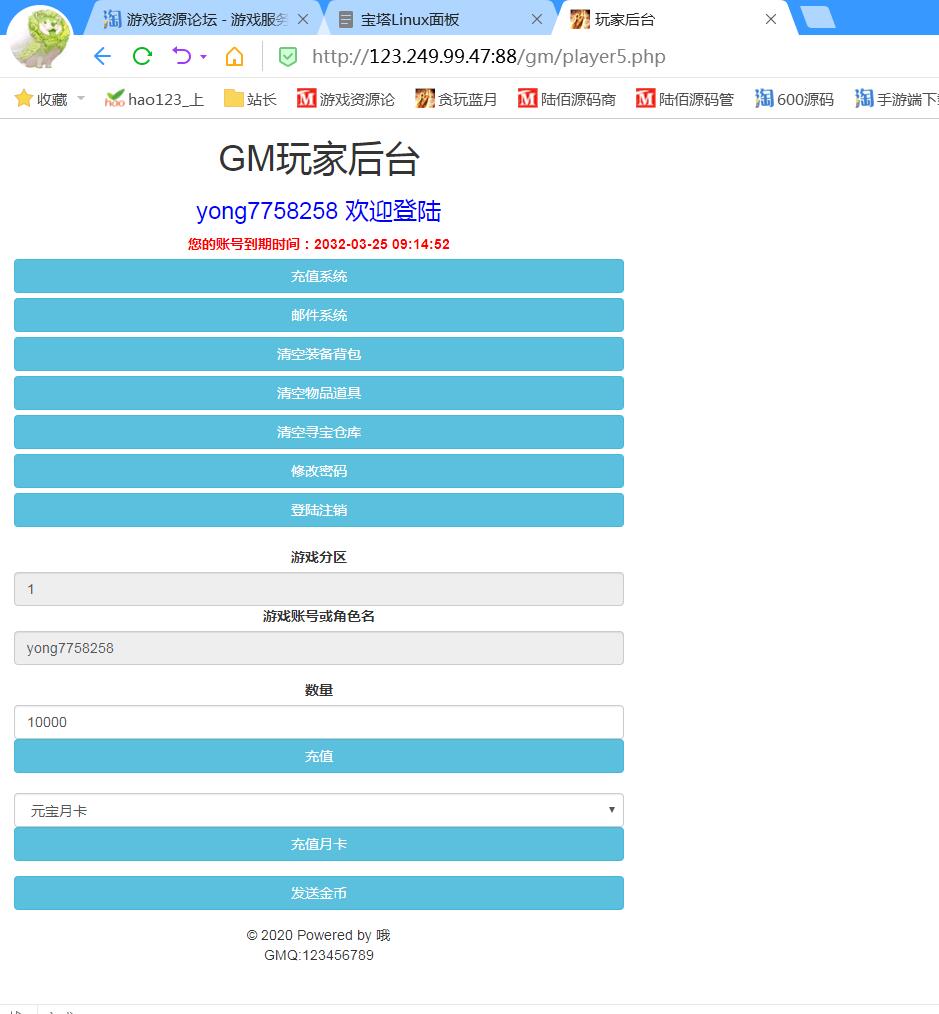The image size is (939, 1014).
Task: Close the 玩家后台 tab
Action: (x=770, y=19)
